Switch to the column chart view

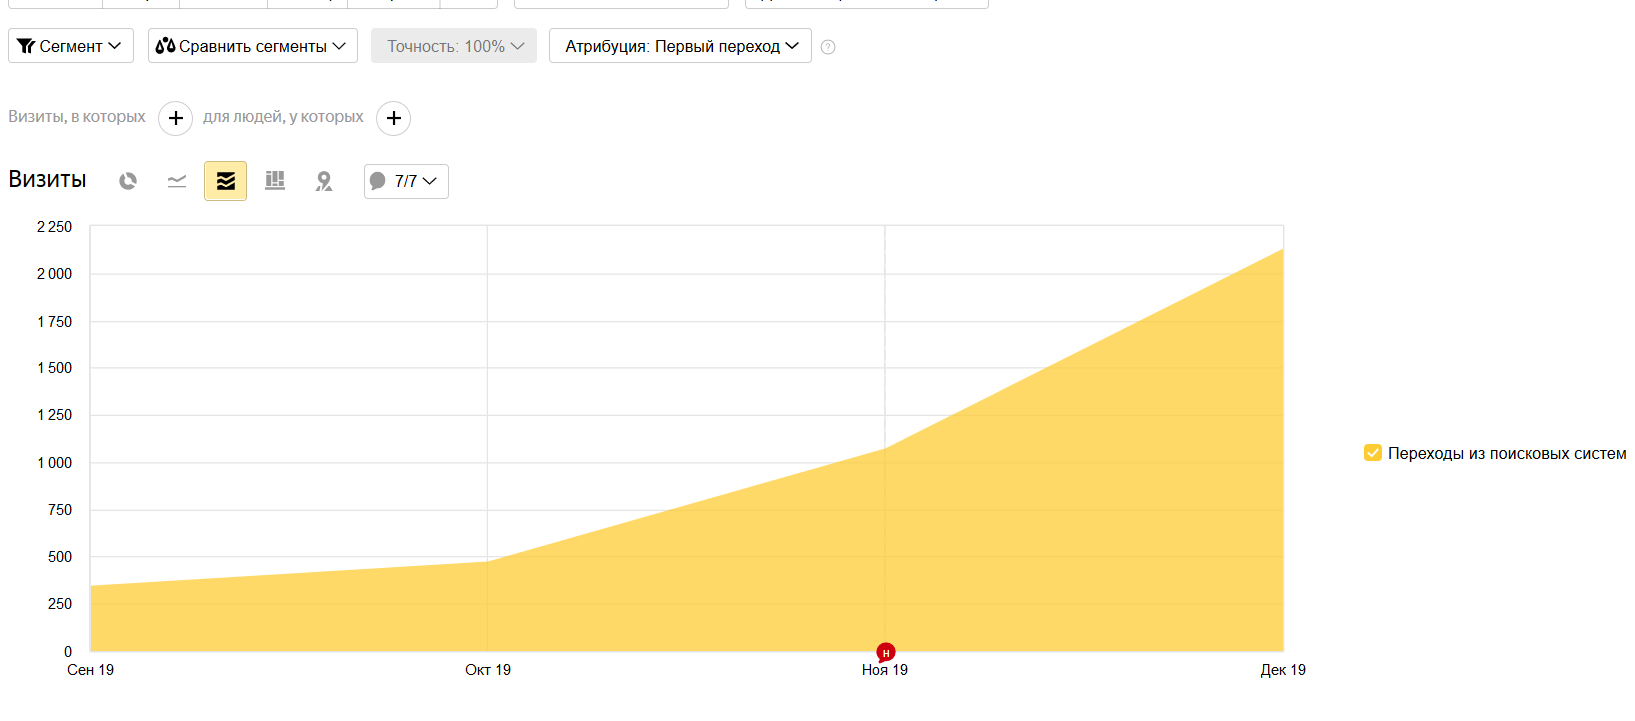coord(275,181)
